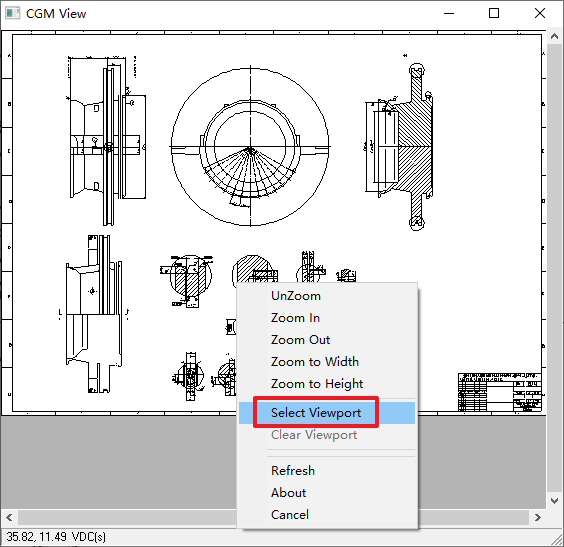564x547 pixels.
Task: Click the window resize grip corner
Action: pyautogui.click(x=557, y=540)
